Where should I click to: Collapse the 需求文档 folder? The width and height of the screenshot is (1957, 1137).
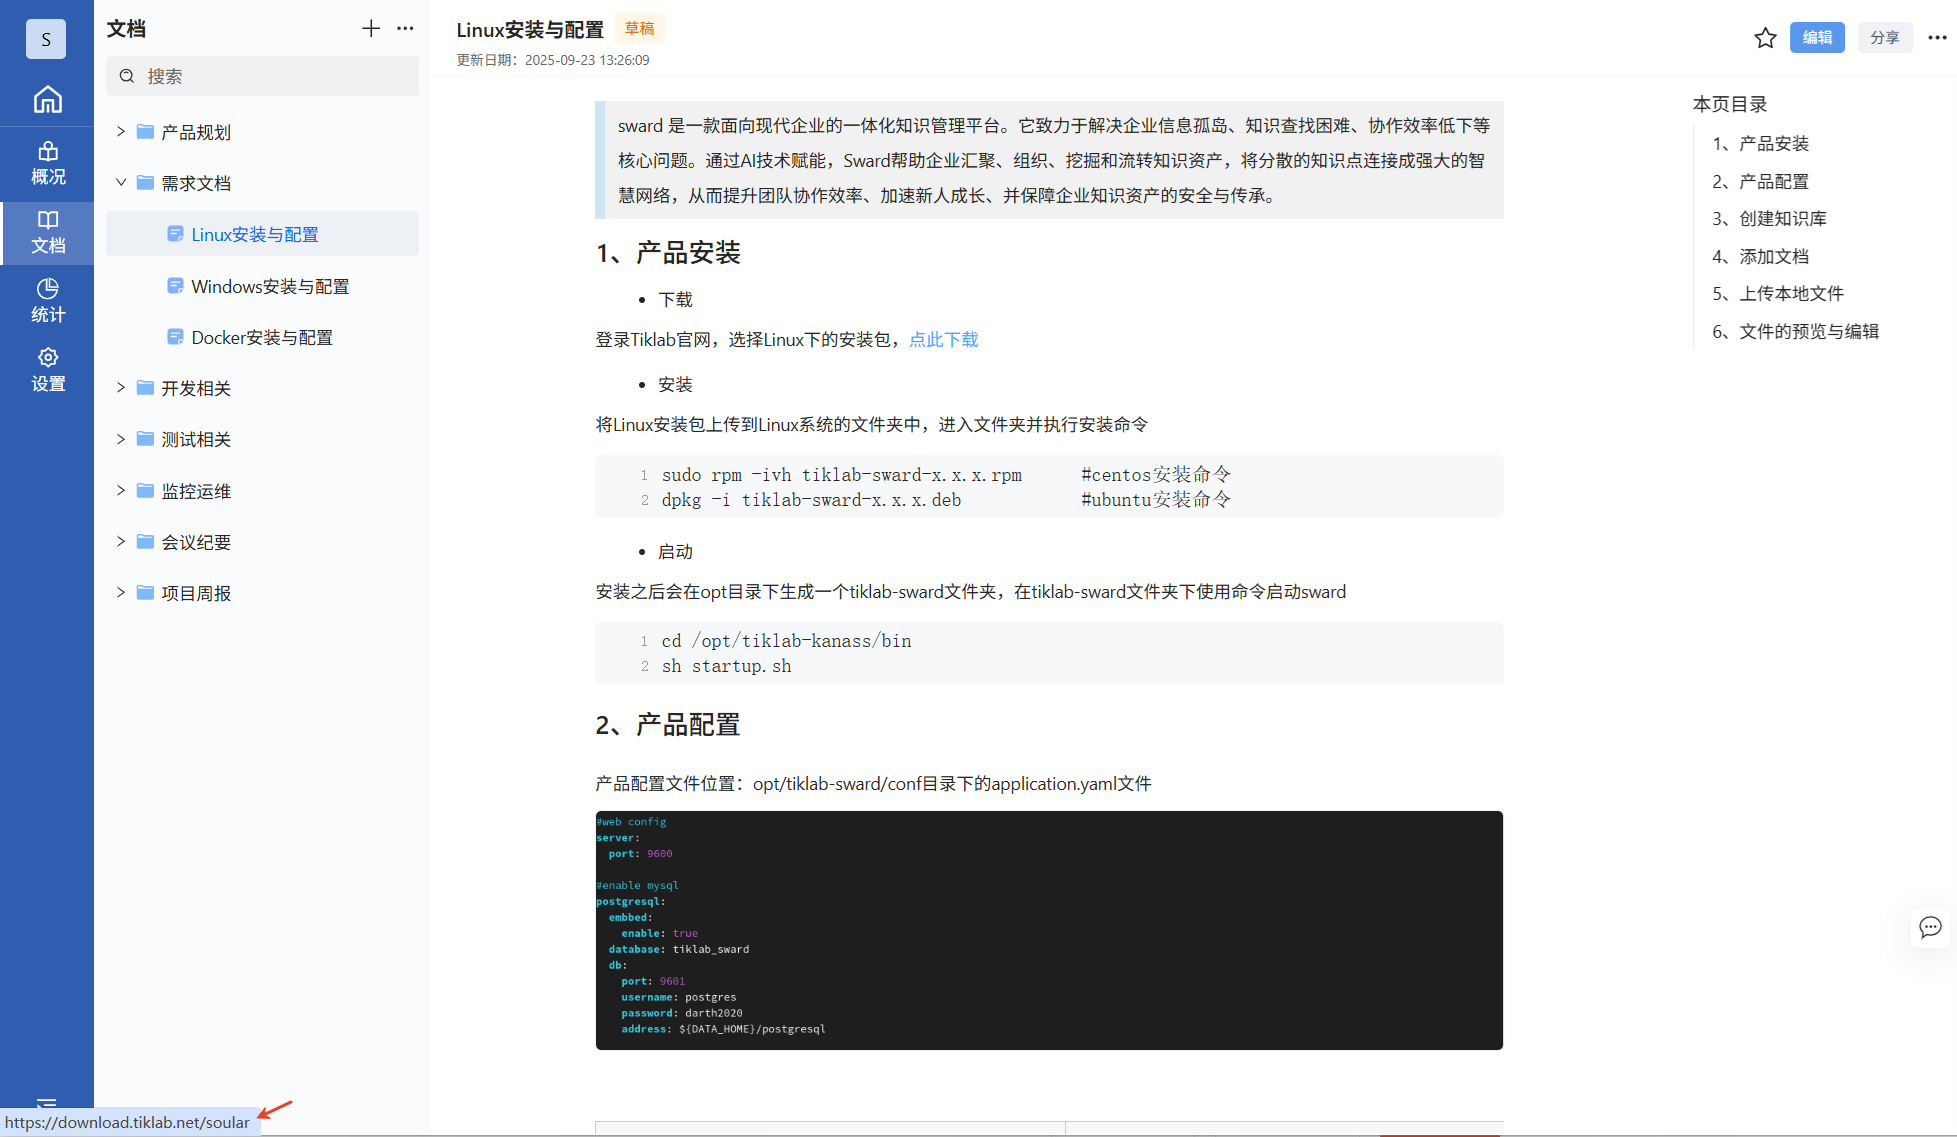[x=121, y=183]
